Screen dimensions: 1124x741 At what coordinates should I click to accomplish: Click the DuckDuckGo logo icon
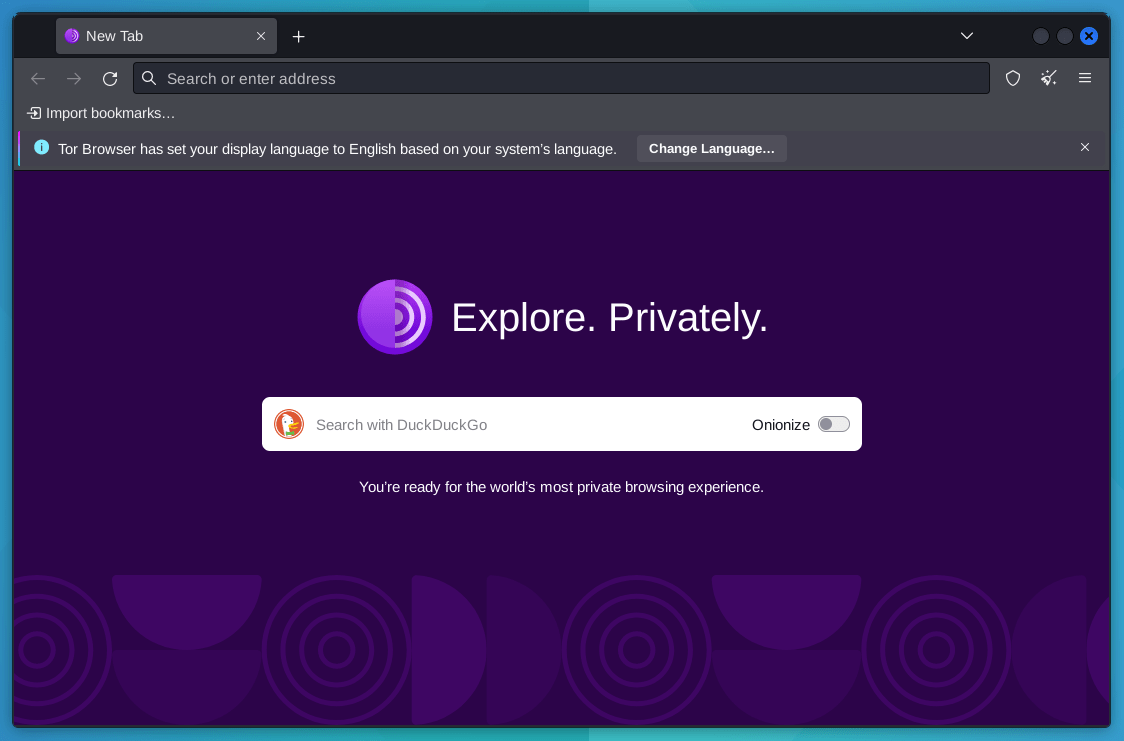pyautogui.click(x=289, y=424)
